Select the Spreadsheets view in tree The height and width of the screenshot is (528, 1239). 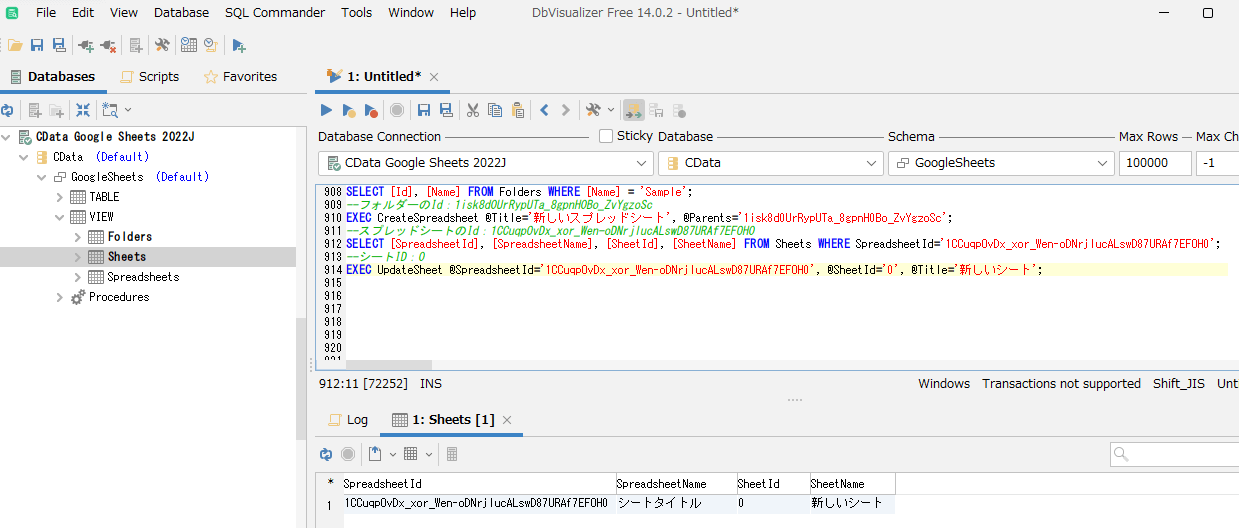click(x=142, y=277)
